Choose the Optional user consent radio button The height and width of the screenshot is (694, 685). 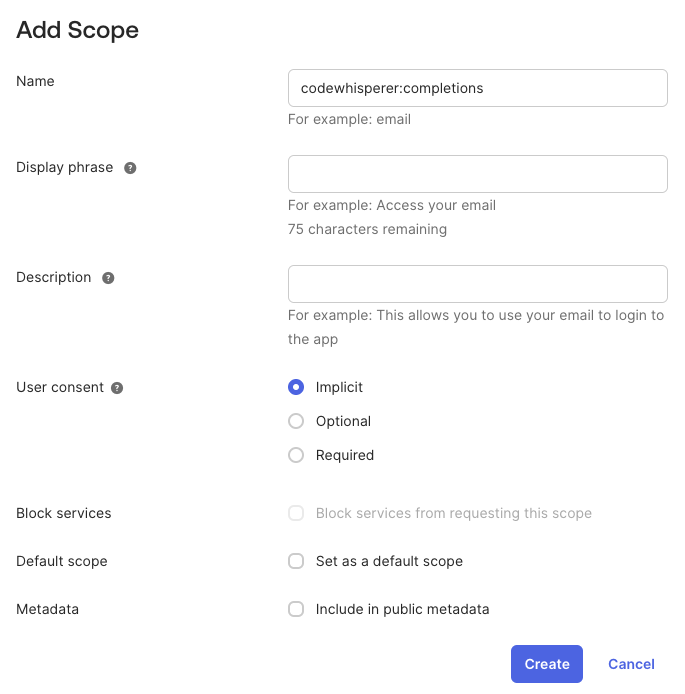[296, 421]
